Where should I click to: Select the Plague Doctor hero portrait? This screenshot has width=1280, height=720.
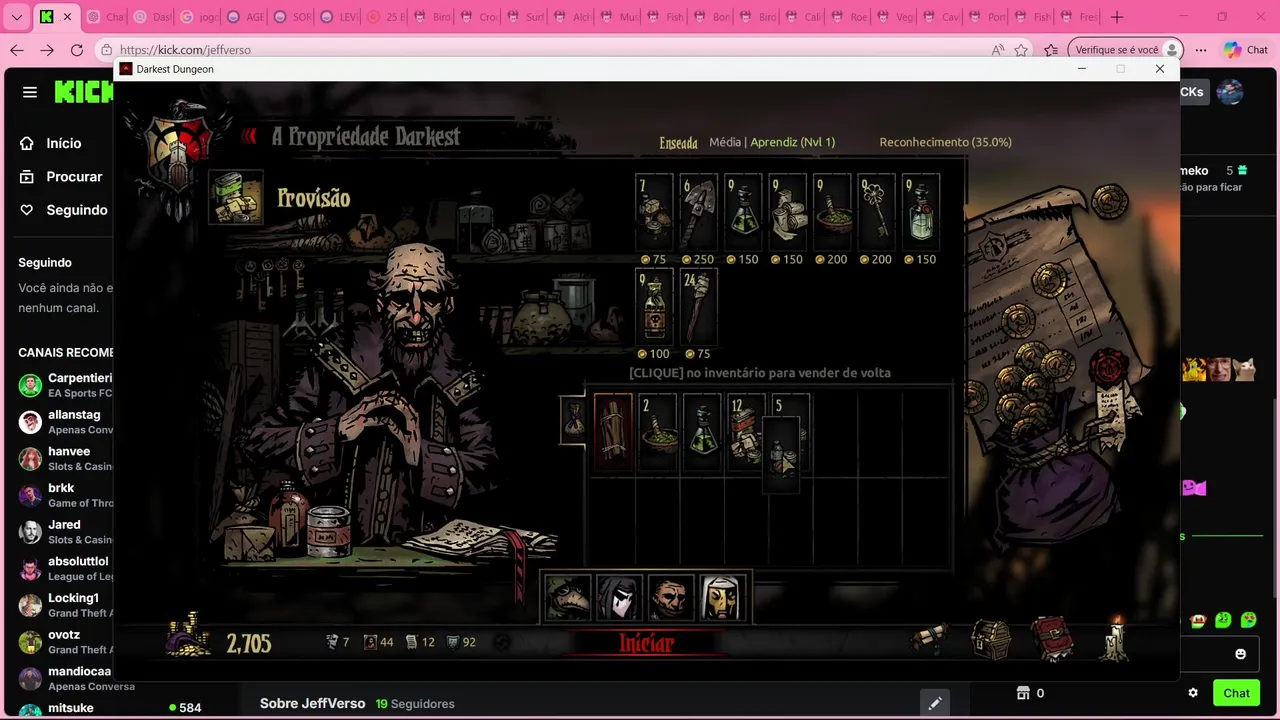click(568, 598)
